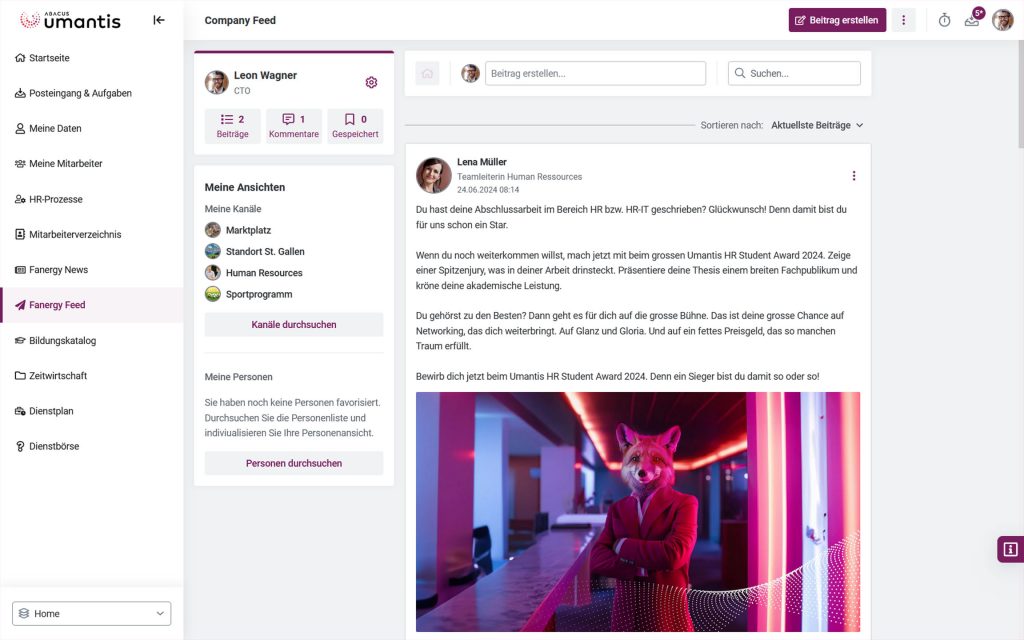Go to Zeitwirtschaft in the sidebar
This screenshot has width=1024, height=640.
coord(58,376)
